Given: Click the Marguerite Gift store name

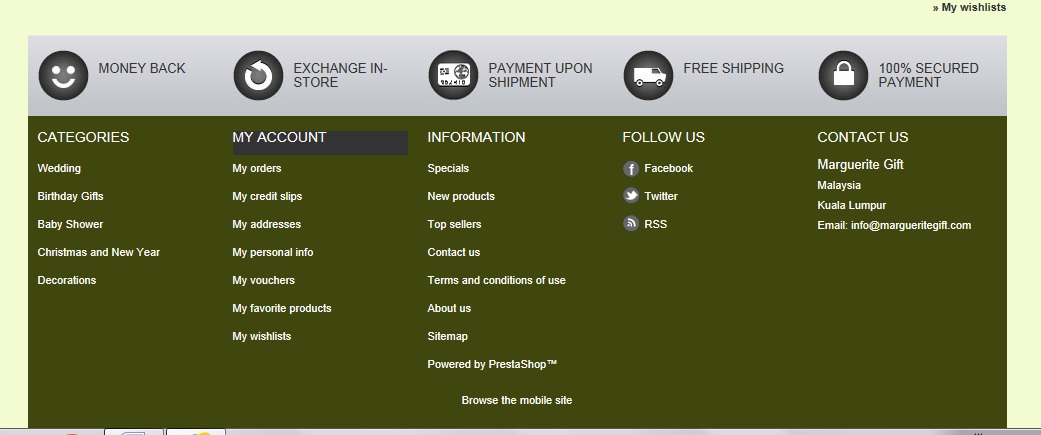Looking at the screenshot, I should click(x=860, y=164).
